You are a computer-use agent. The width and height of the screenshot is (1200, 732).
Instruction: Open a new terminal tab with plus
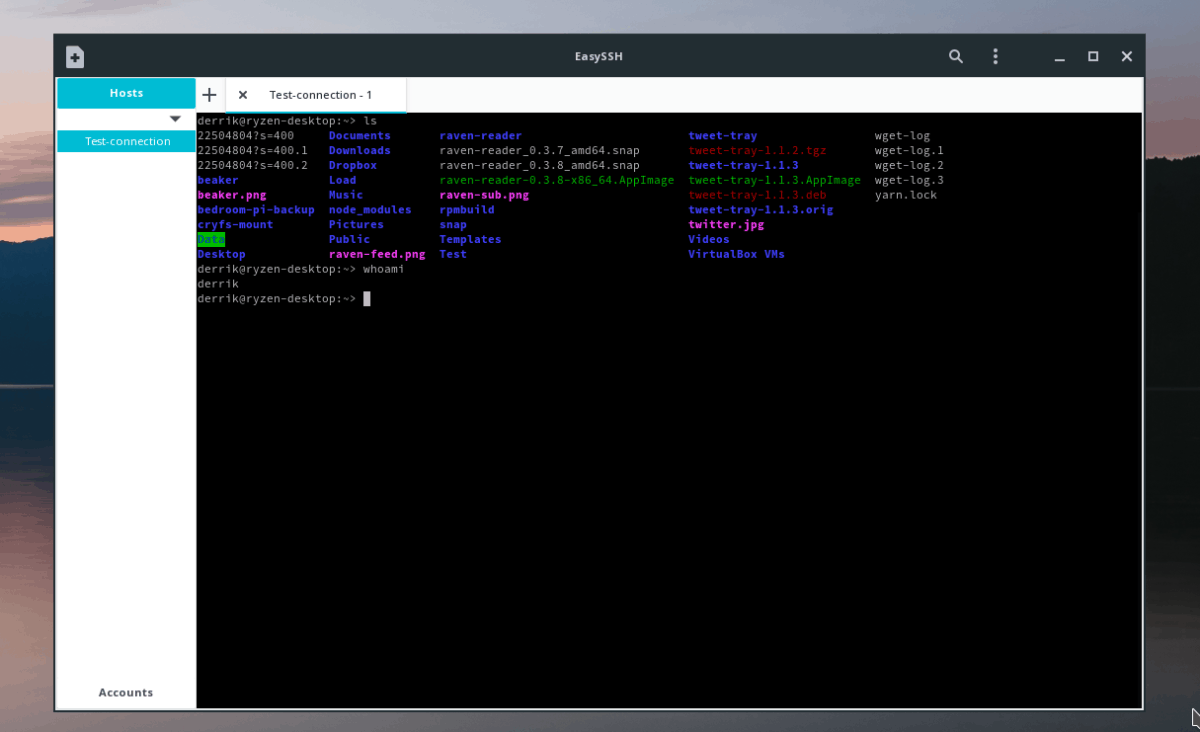pos(209,95)
